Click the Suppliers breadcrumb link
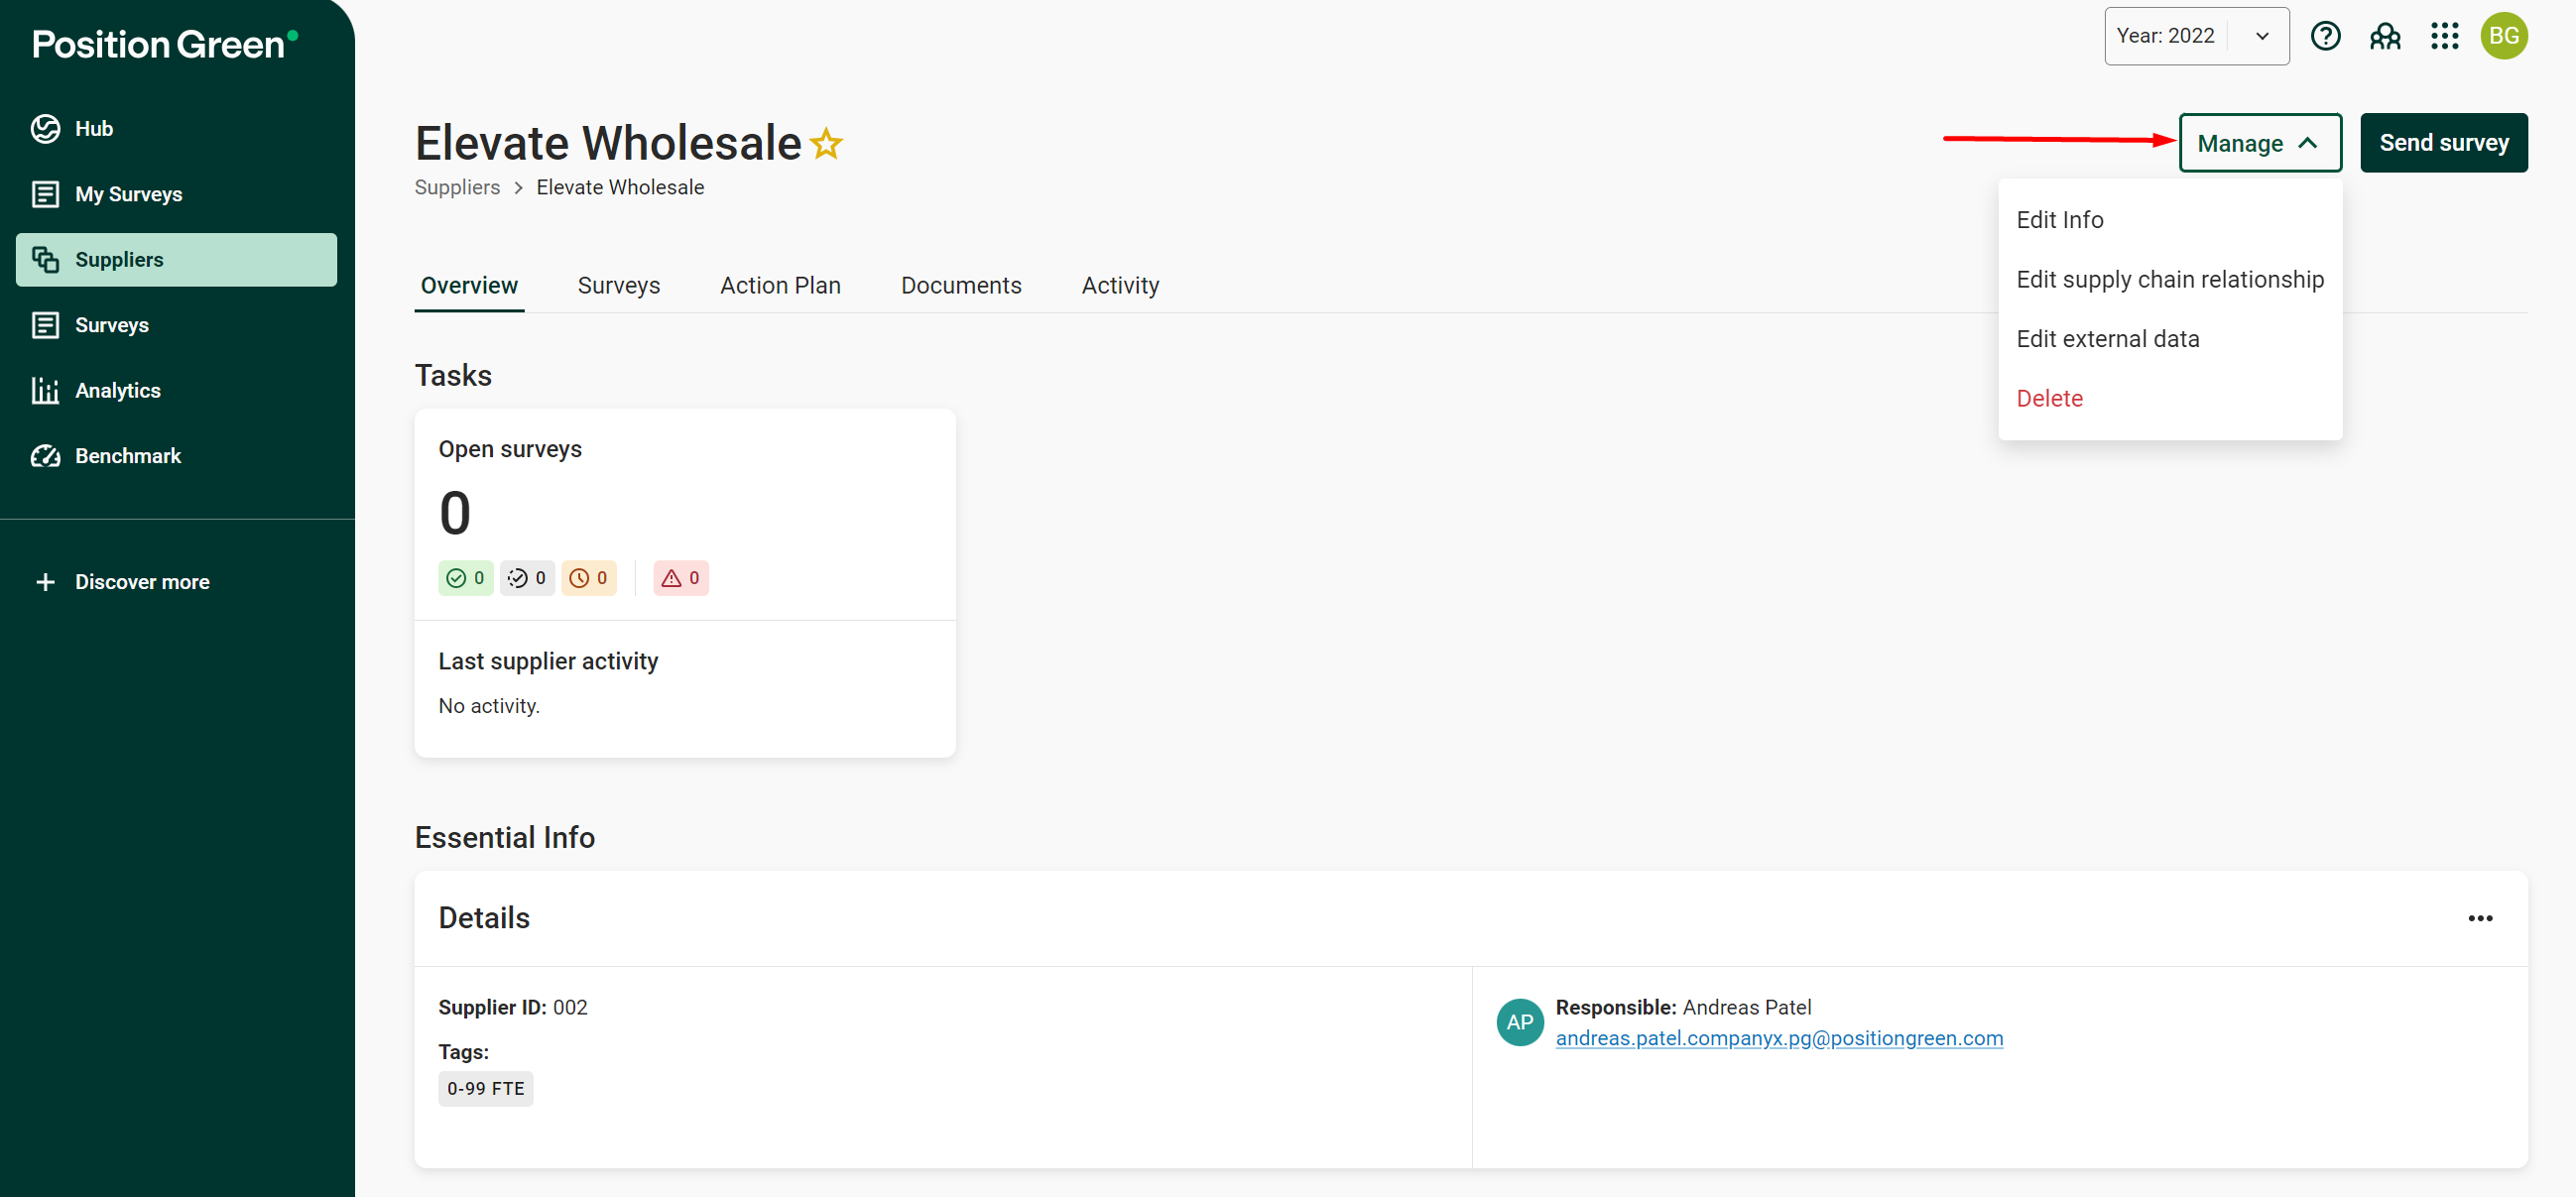 (x=457, y=188)
